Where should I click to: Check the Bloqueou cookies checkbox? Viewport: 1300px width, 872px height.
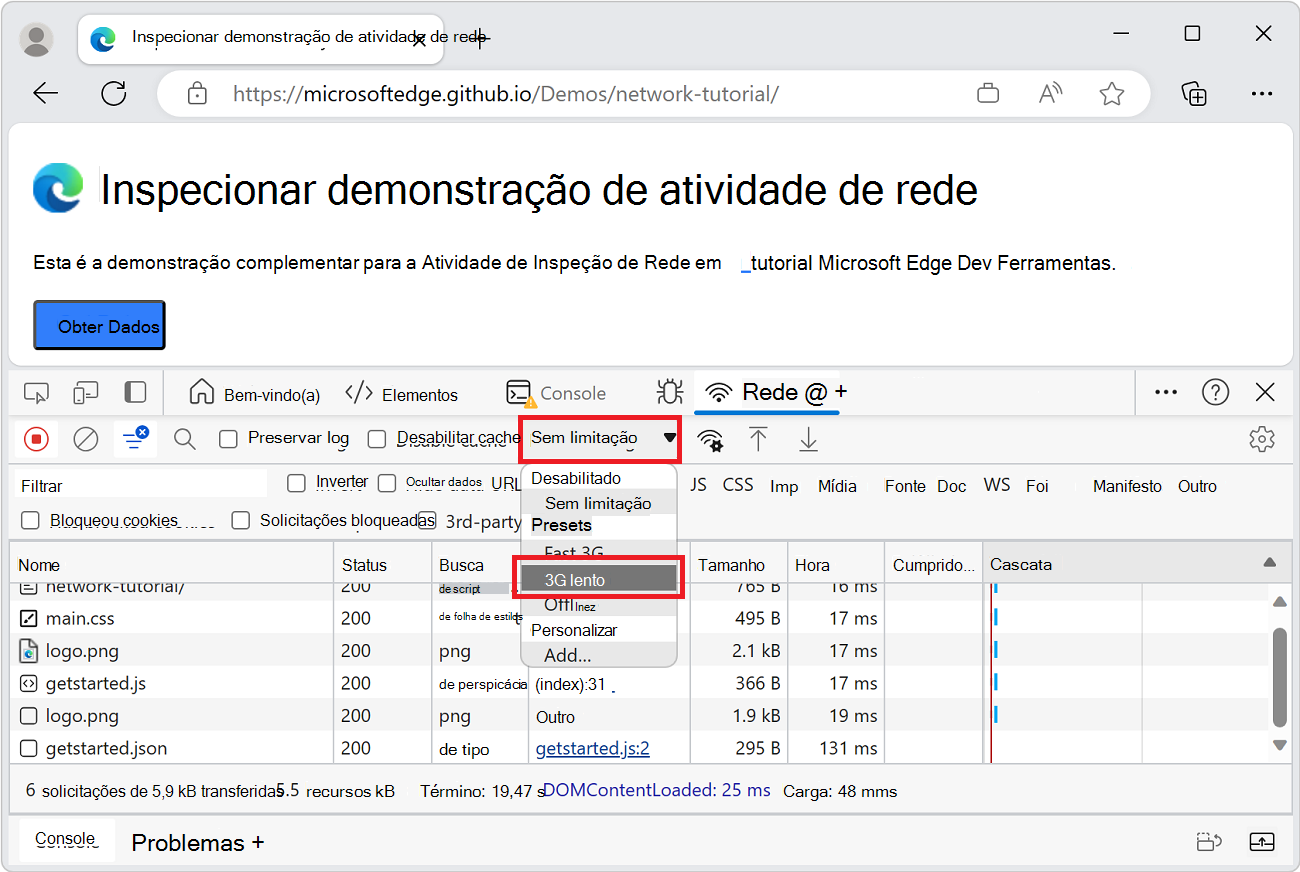point(31,520)
